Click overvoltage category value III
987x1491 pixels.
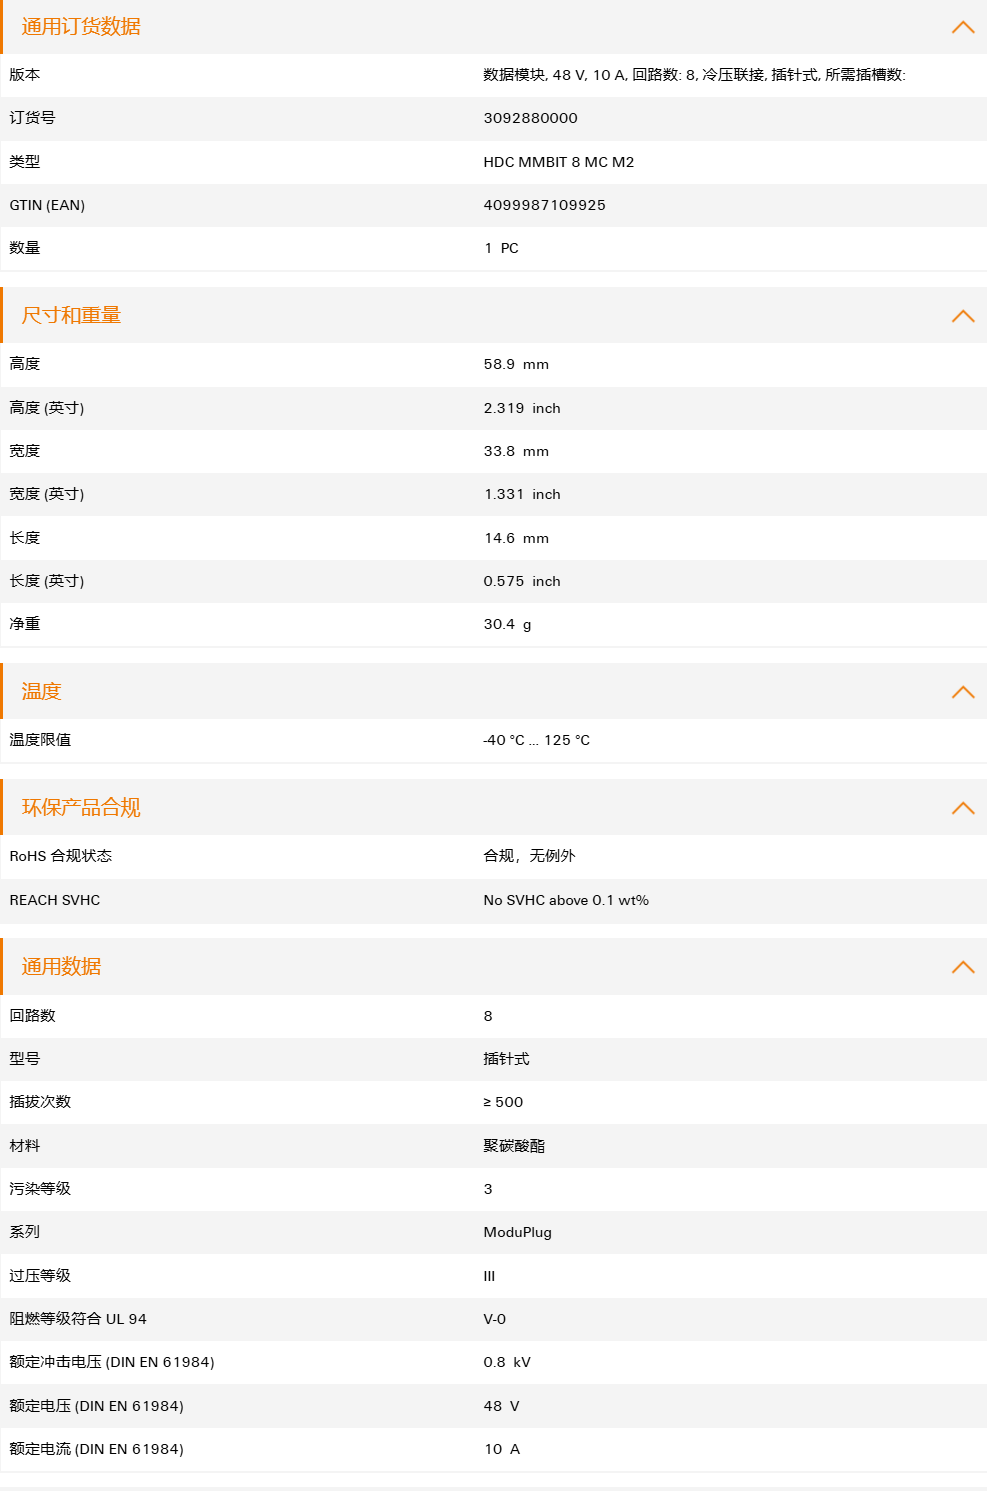[489, 1276]
